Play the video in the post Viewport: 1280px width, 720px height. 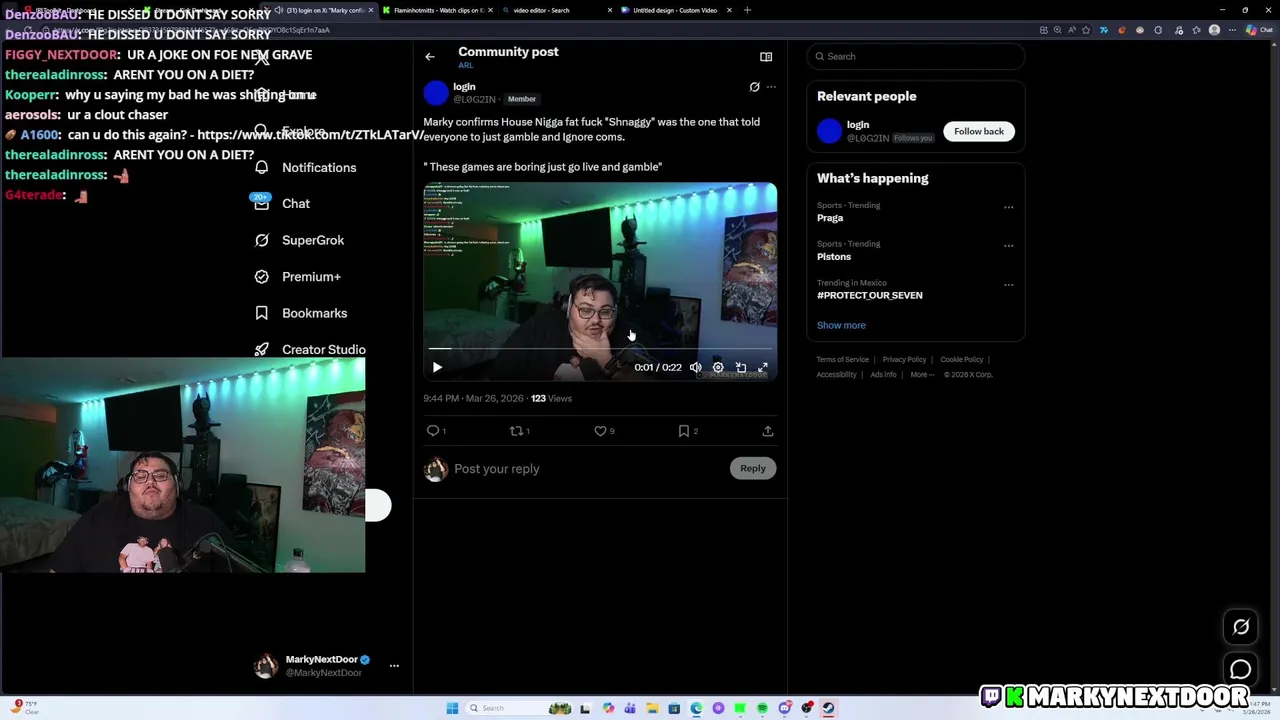(437, 367)
